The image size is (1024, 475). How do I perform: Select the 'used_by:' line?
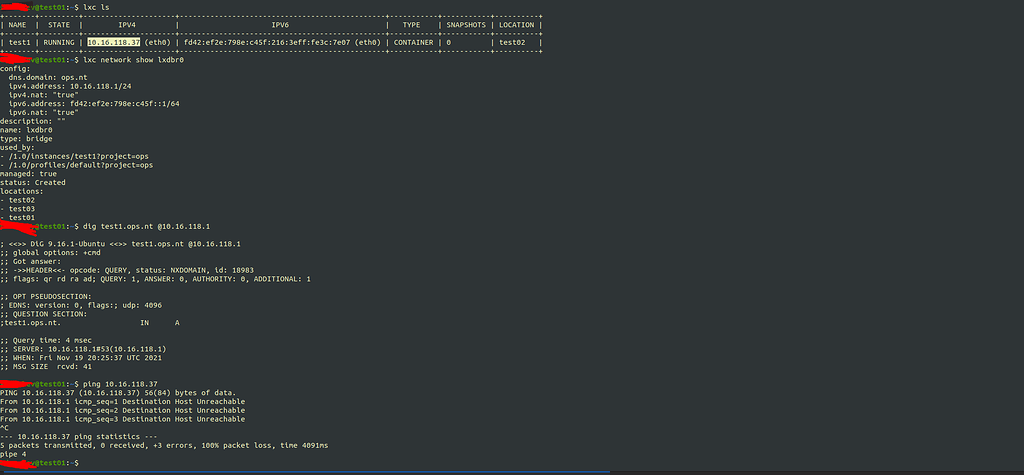(x=18, y=148)
